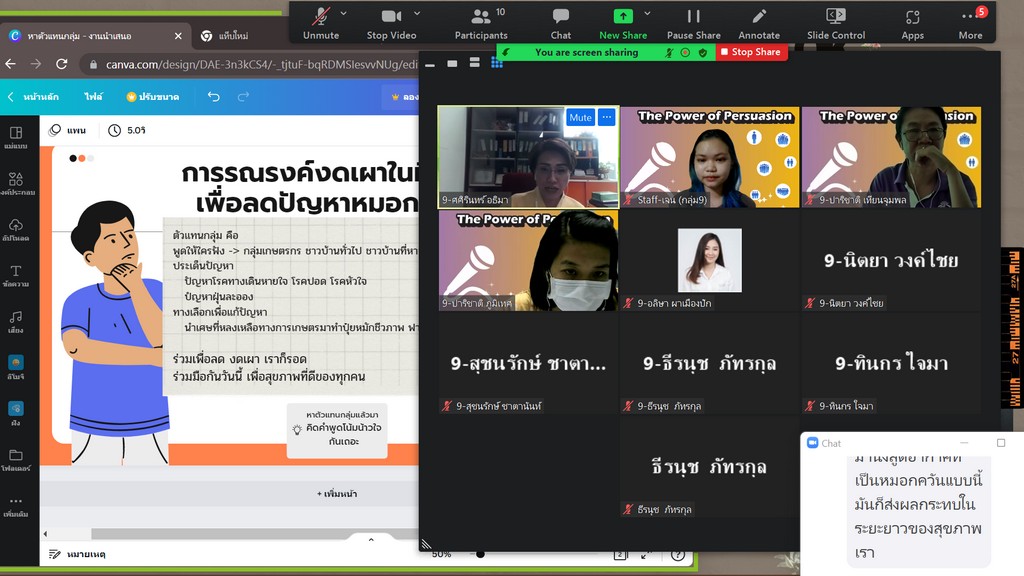The width and height of the screenshot is (1024, 576).
Task: Expand the page thumbnails chevron
Action: tap(371, 539)
